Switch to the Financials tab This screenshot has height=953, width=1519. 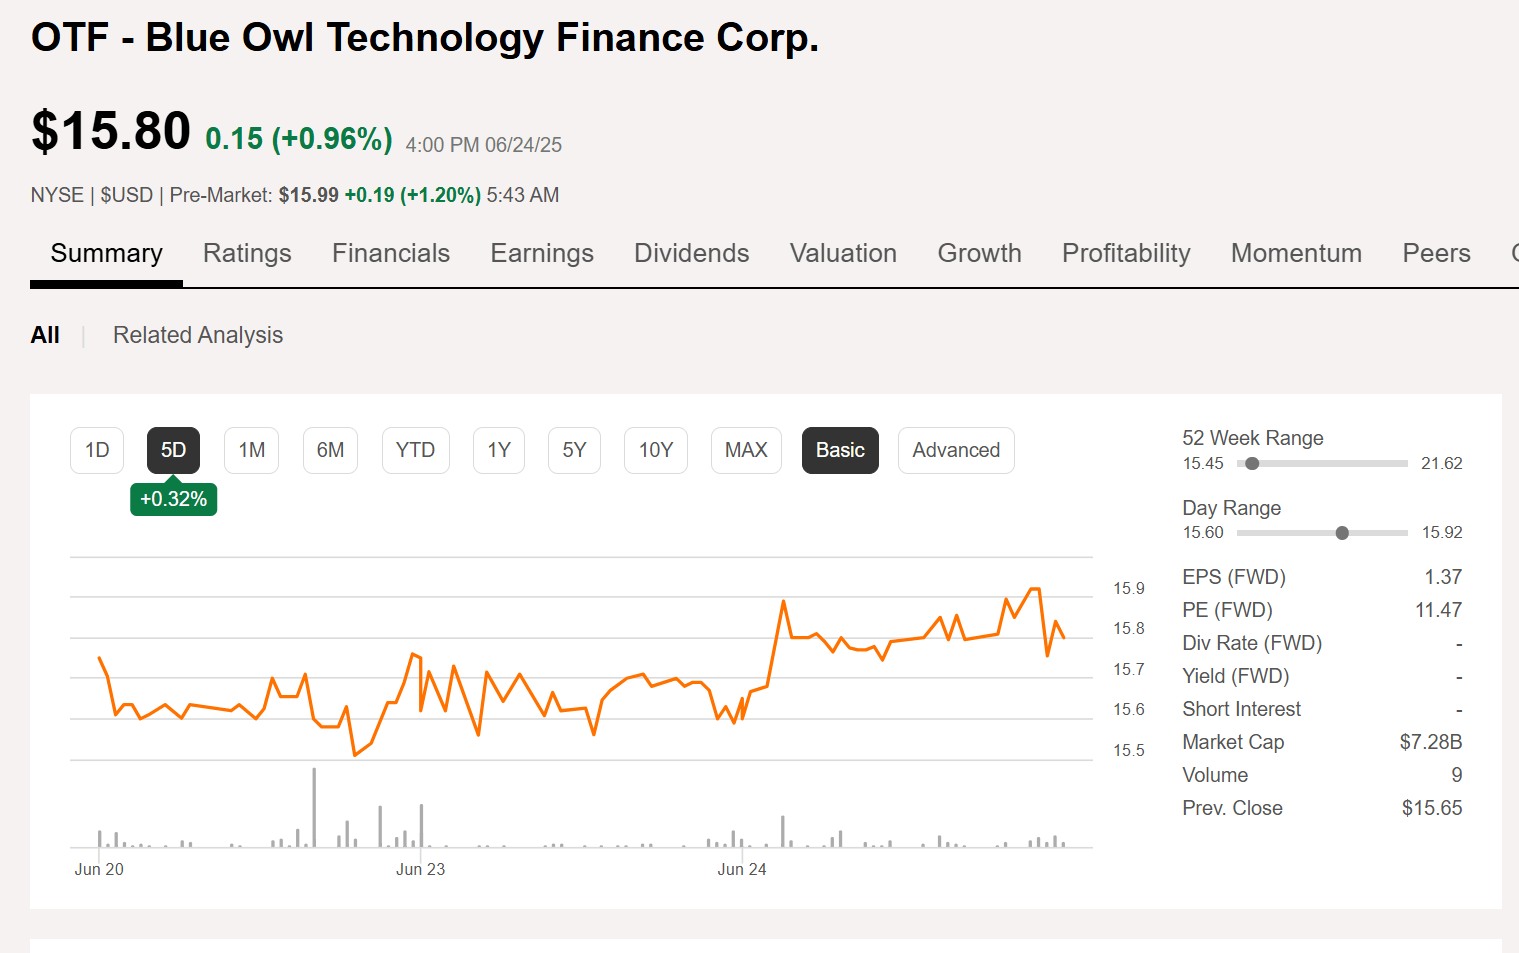point(391,253)
